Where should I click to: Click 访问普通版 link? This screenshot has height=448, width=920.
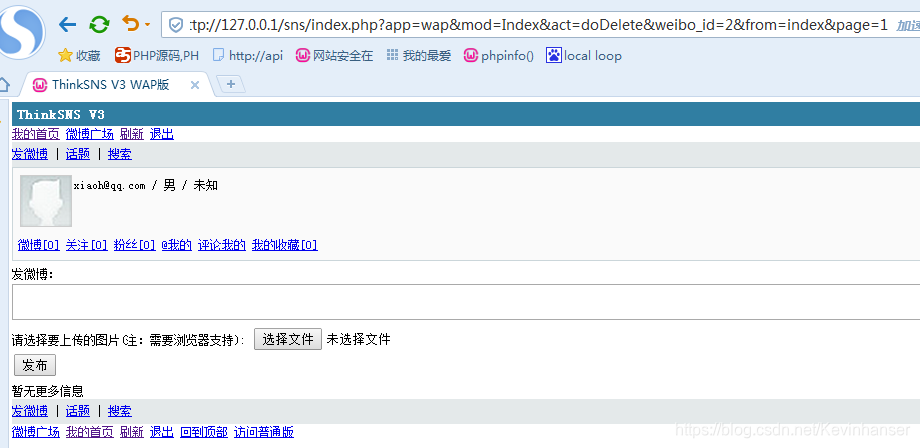coord(263,432)
